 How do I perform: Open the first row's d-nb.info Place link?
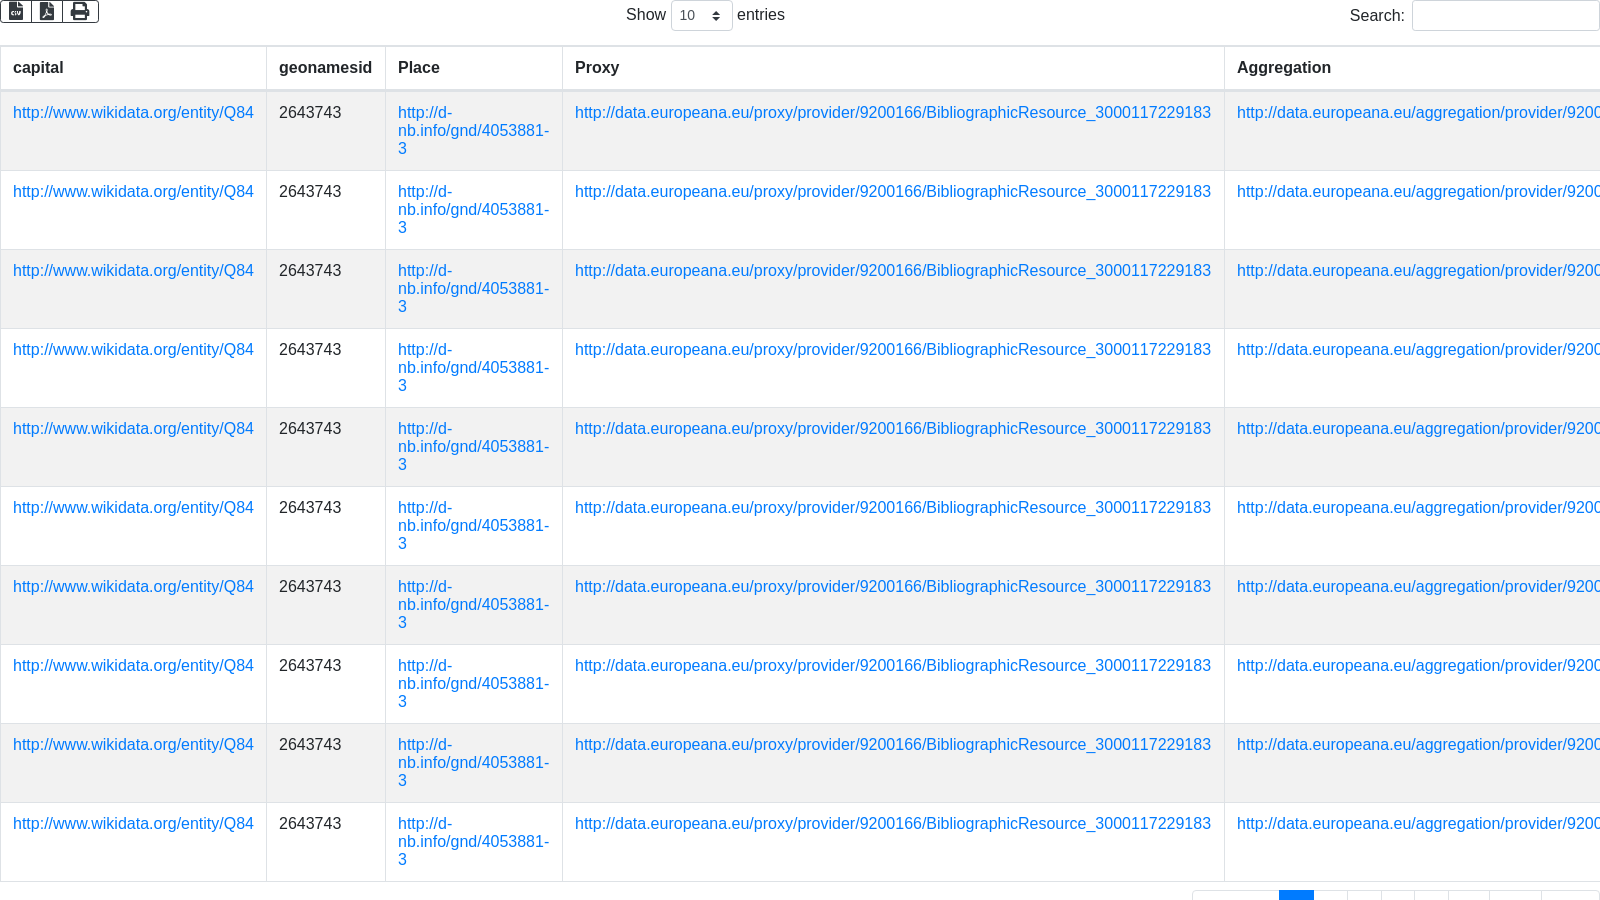[x=473, y=130]
